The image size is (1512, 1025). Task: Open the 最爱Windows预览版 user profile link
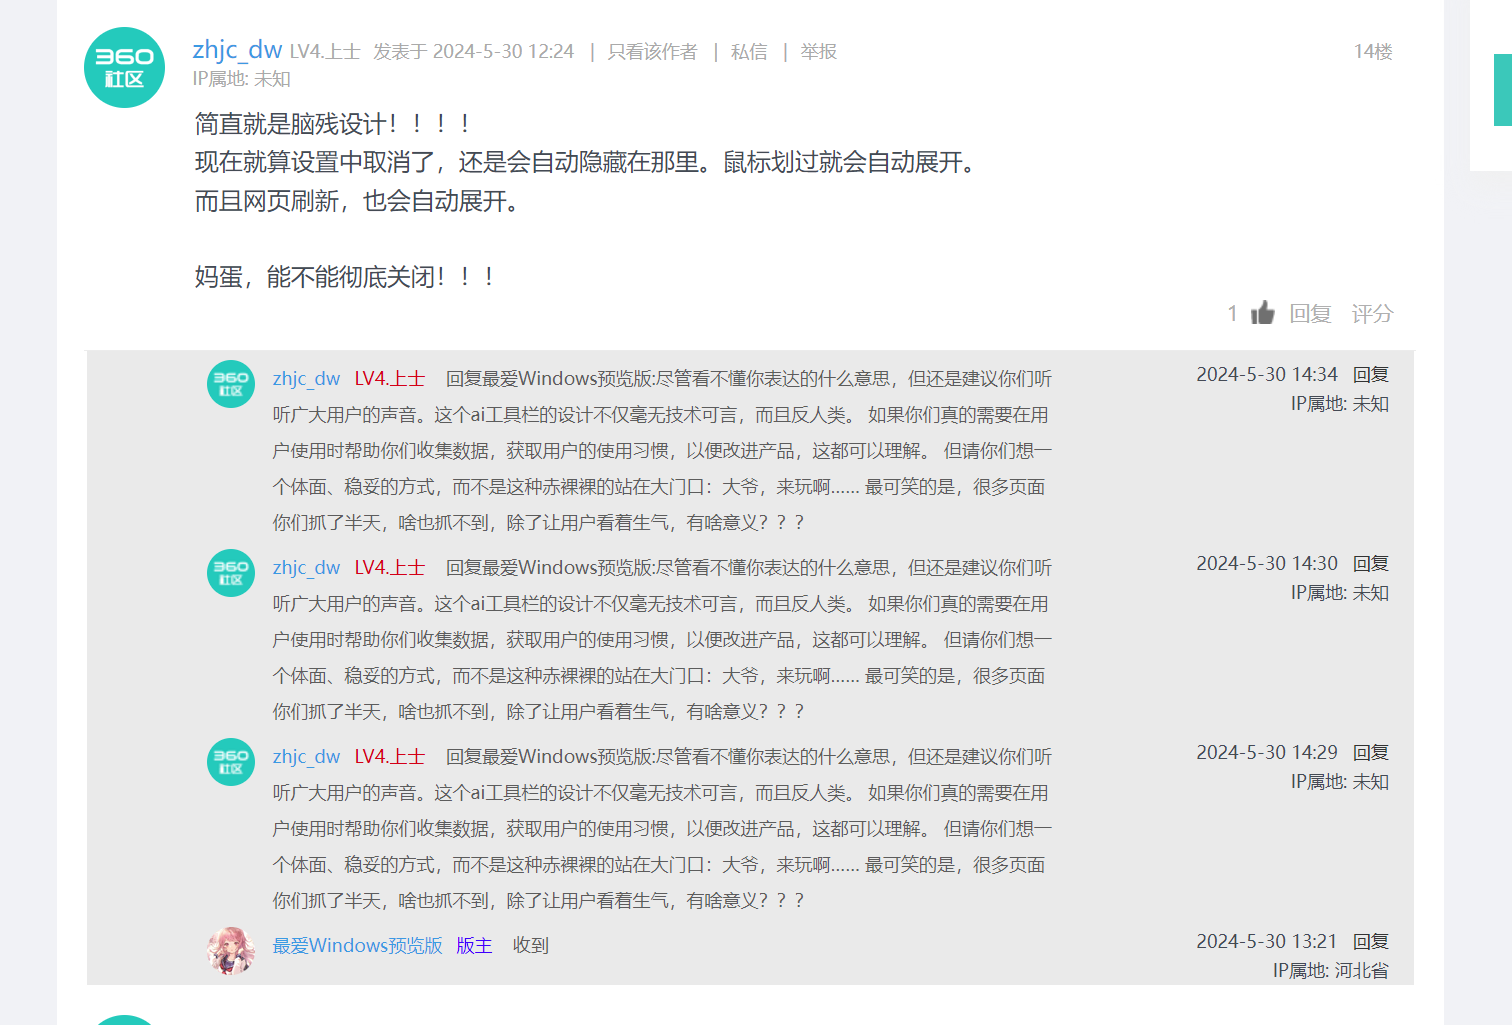(x=357, y=946)
